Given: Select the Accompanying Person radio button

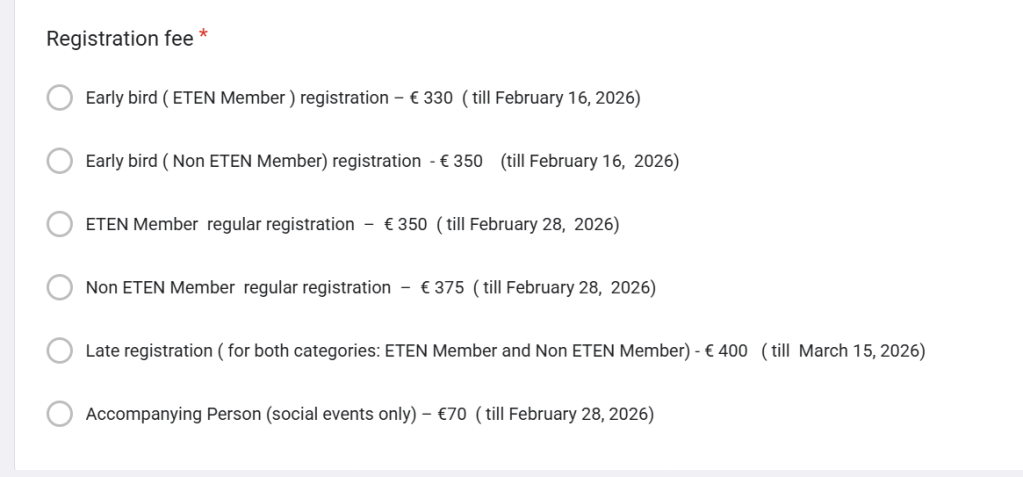Looking at the screenshot, I should [60, 414].
